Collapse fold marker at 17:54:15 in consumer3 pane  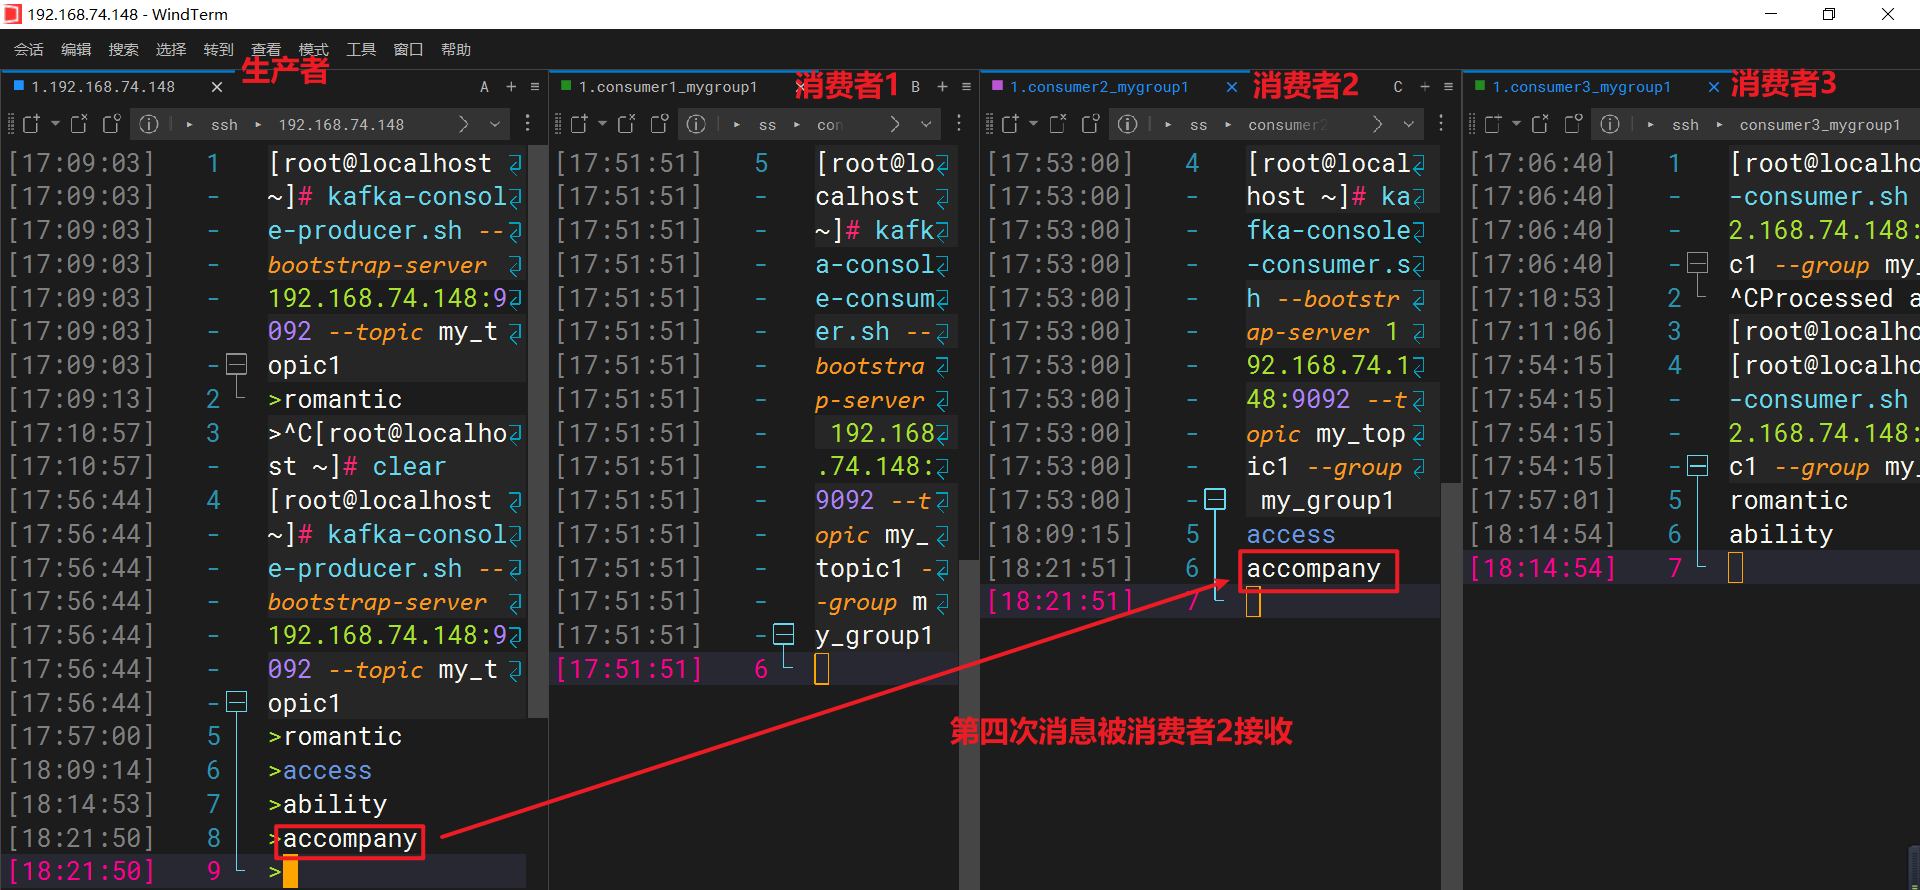[1698, 466]
